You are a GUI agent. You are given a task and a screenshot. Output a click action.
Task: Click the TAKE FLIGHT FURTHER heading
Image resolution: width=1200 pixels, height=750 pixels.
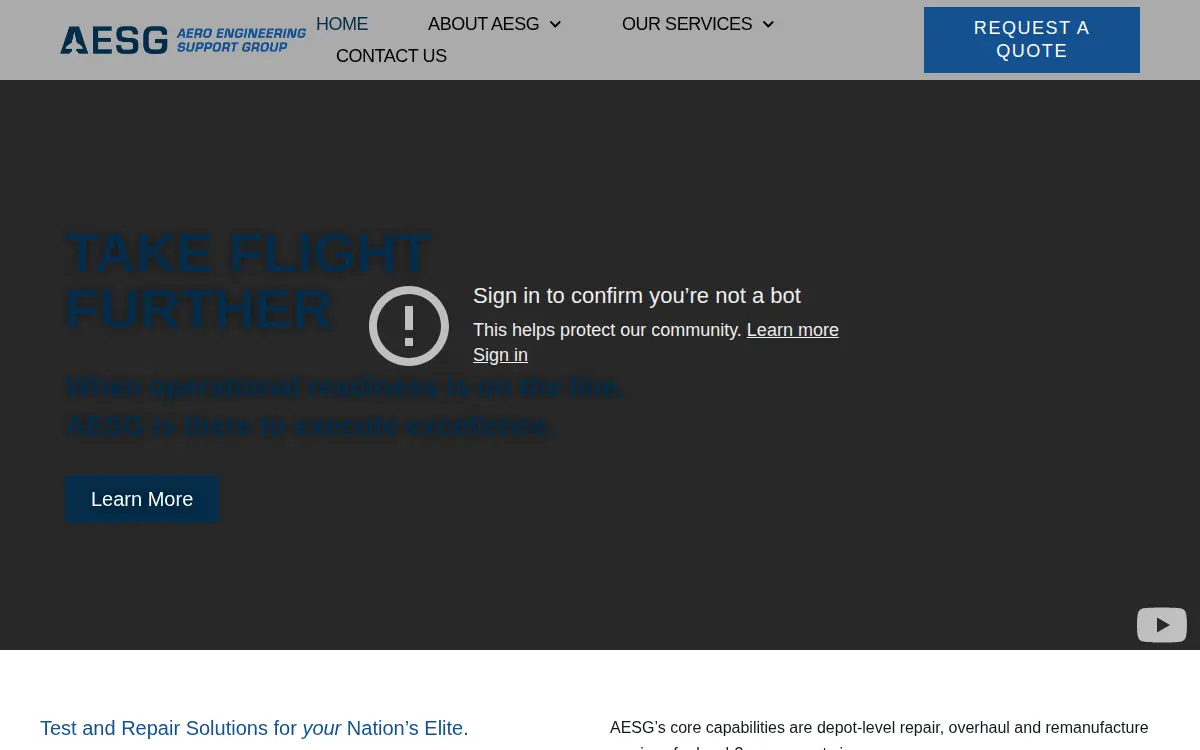pyautogui.click(x=248, y=281)
